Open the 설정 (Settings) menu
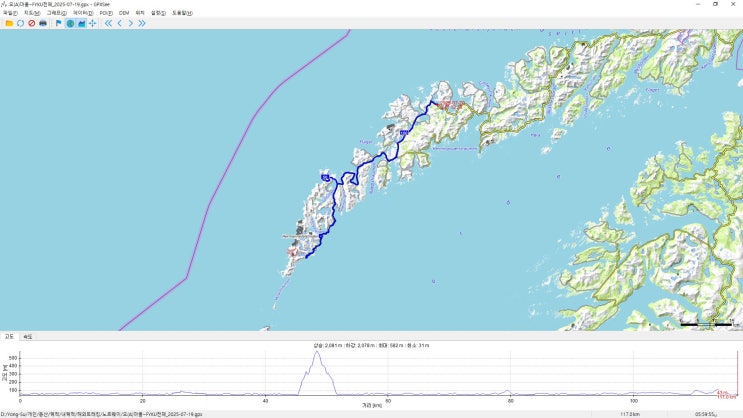 click(158, 13)
